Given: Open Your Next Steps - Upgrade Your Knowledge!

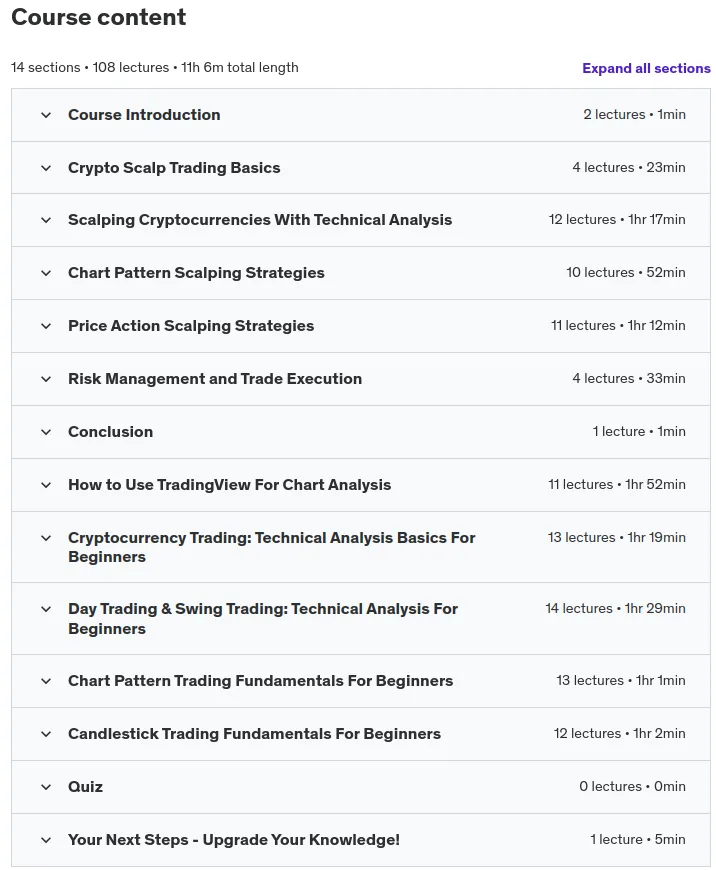Looking at the screenshot, I should coord(234,840).
